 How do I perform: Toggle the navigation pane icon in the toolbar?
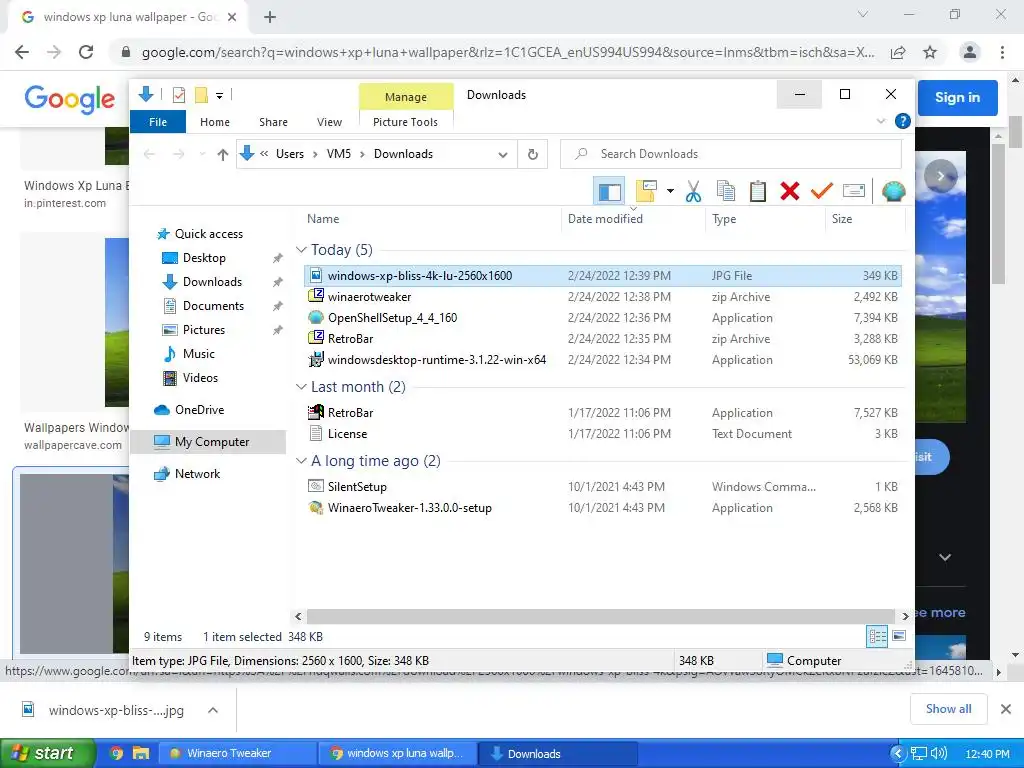609,191
